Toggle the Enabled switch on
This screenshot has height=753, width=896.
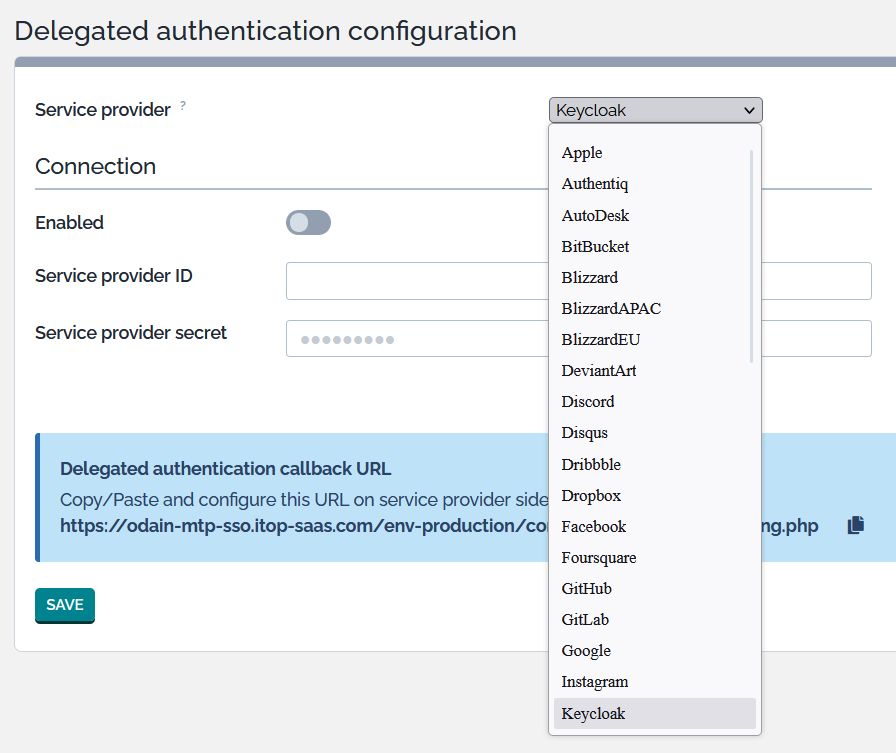[308, 223]
